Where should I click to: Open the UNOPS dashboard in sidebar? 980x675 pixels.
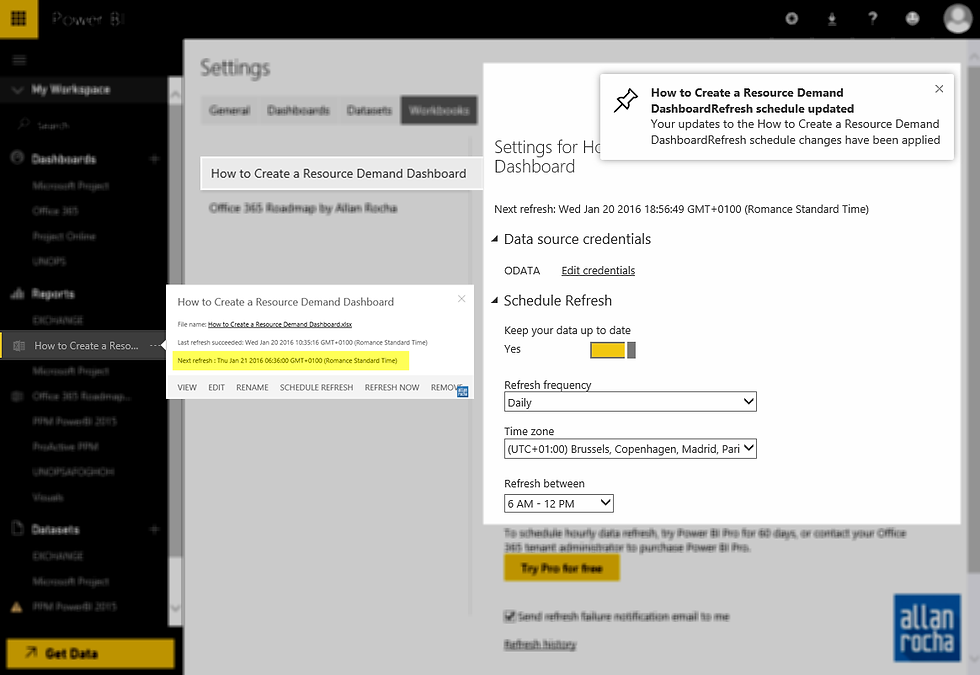49,261
